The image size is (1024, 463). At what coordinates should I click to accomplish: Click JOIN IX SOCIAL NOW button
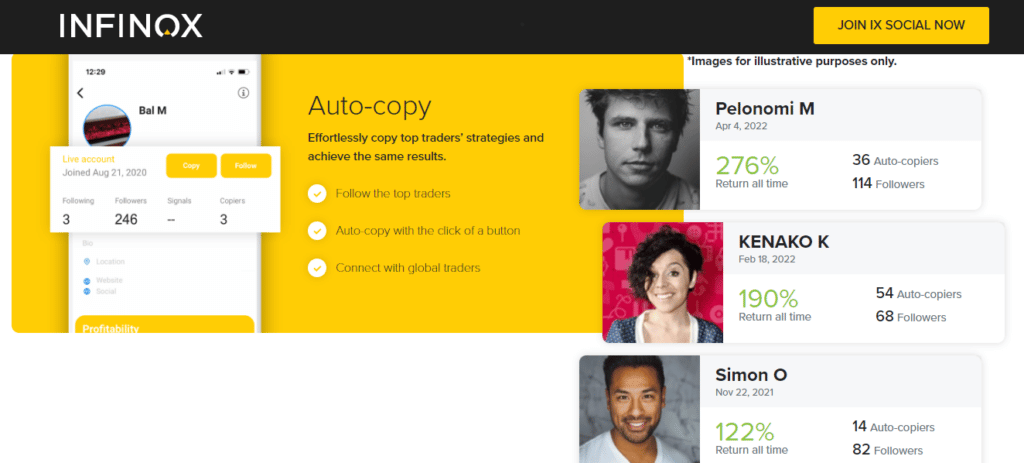click(901, 25)
